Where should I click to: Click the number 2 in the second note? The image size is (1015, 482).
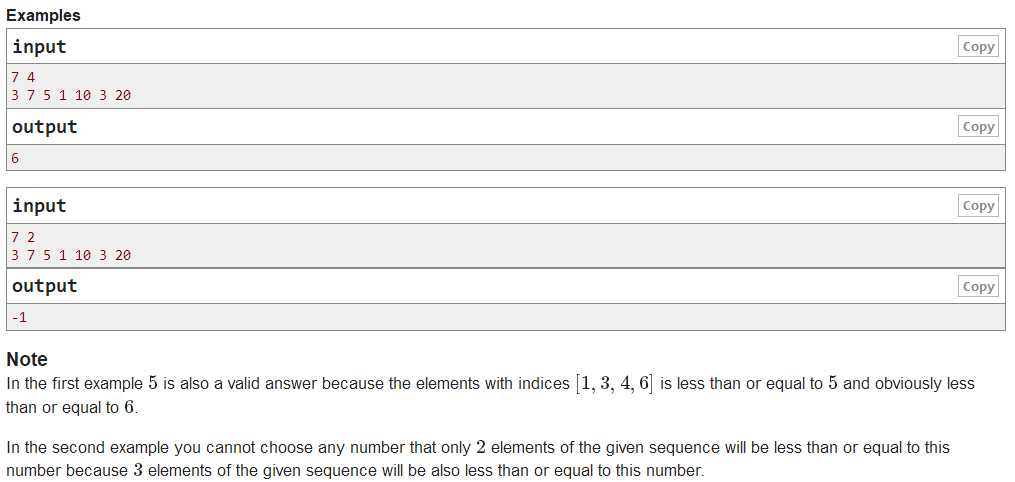(x=480, y=447)
